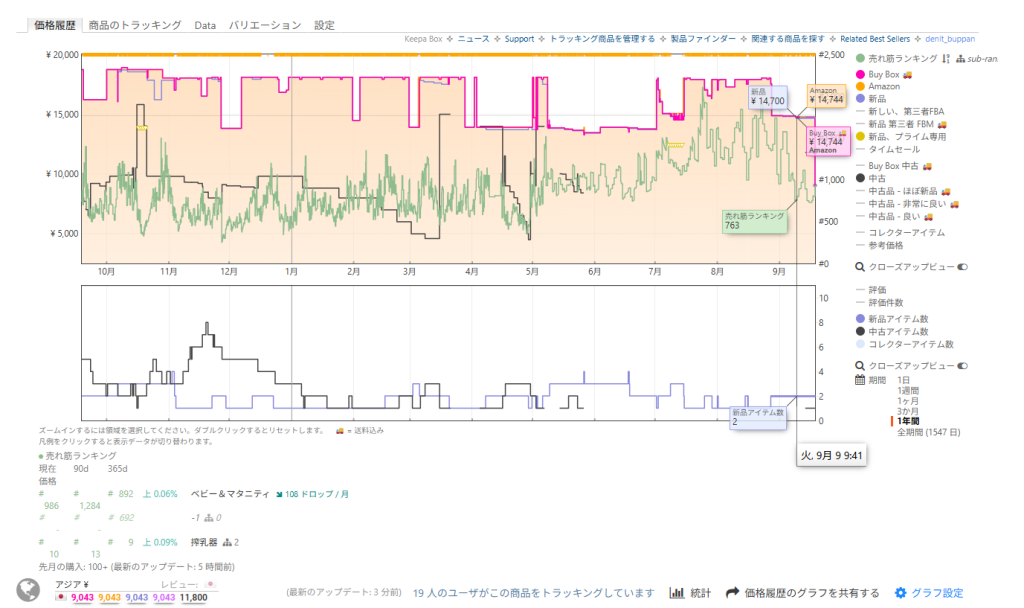This screenshot has width=1024, height=608.
Task: Click the sort icon next to 売れ筋ランキング legend
Action: pyautogui.click(x=945, y=59)
